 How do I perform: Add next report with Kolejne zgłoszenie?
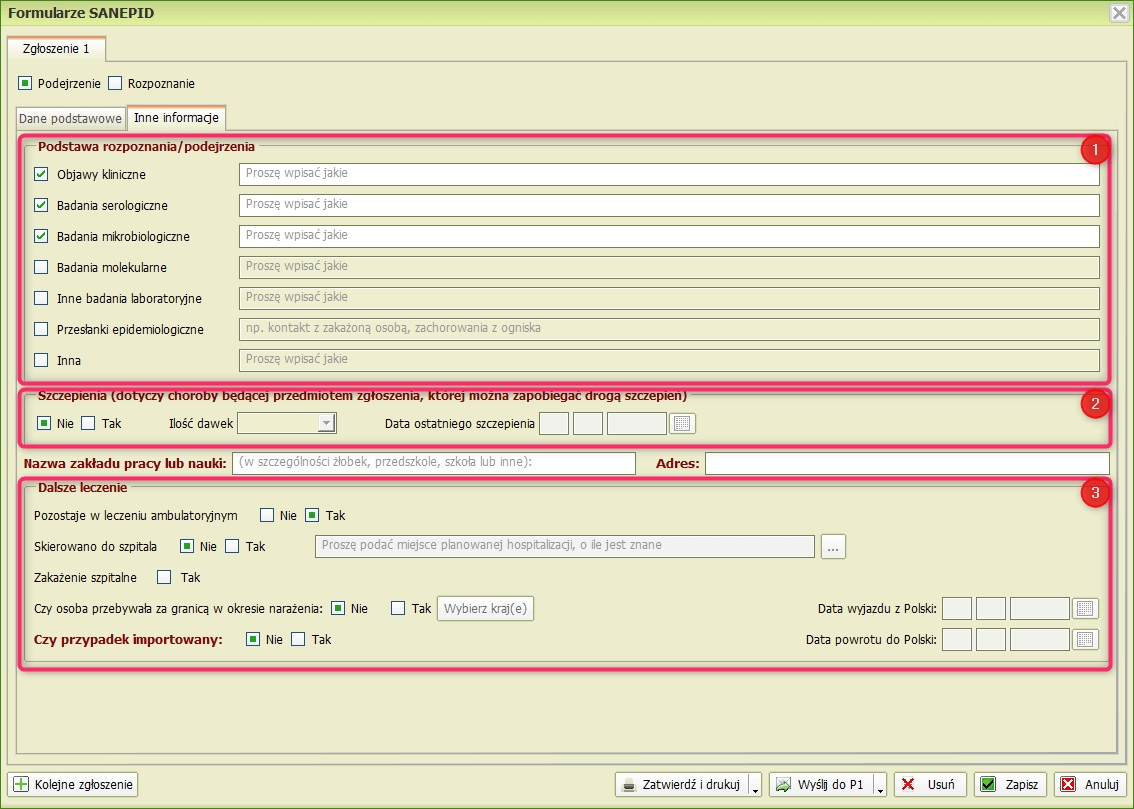point(73,785)
